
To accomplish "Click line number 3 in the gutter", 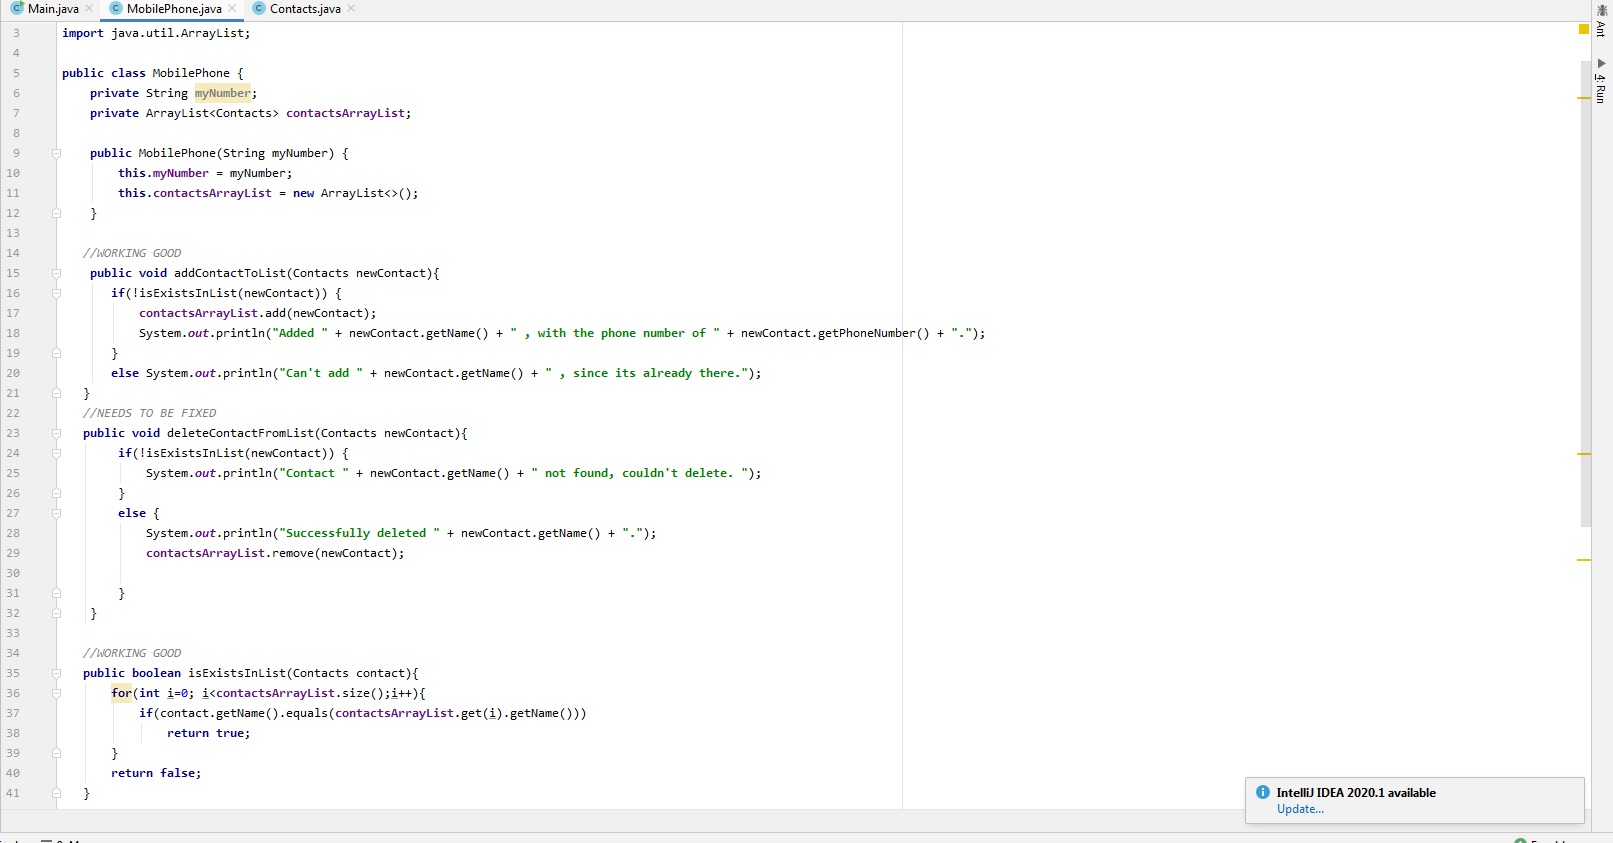I will 16,33.
